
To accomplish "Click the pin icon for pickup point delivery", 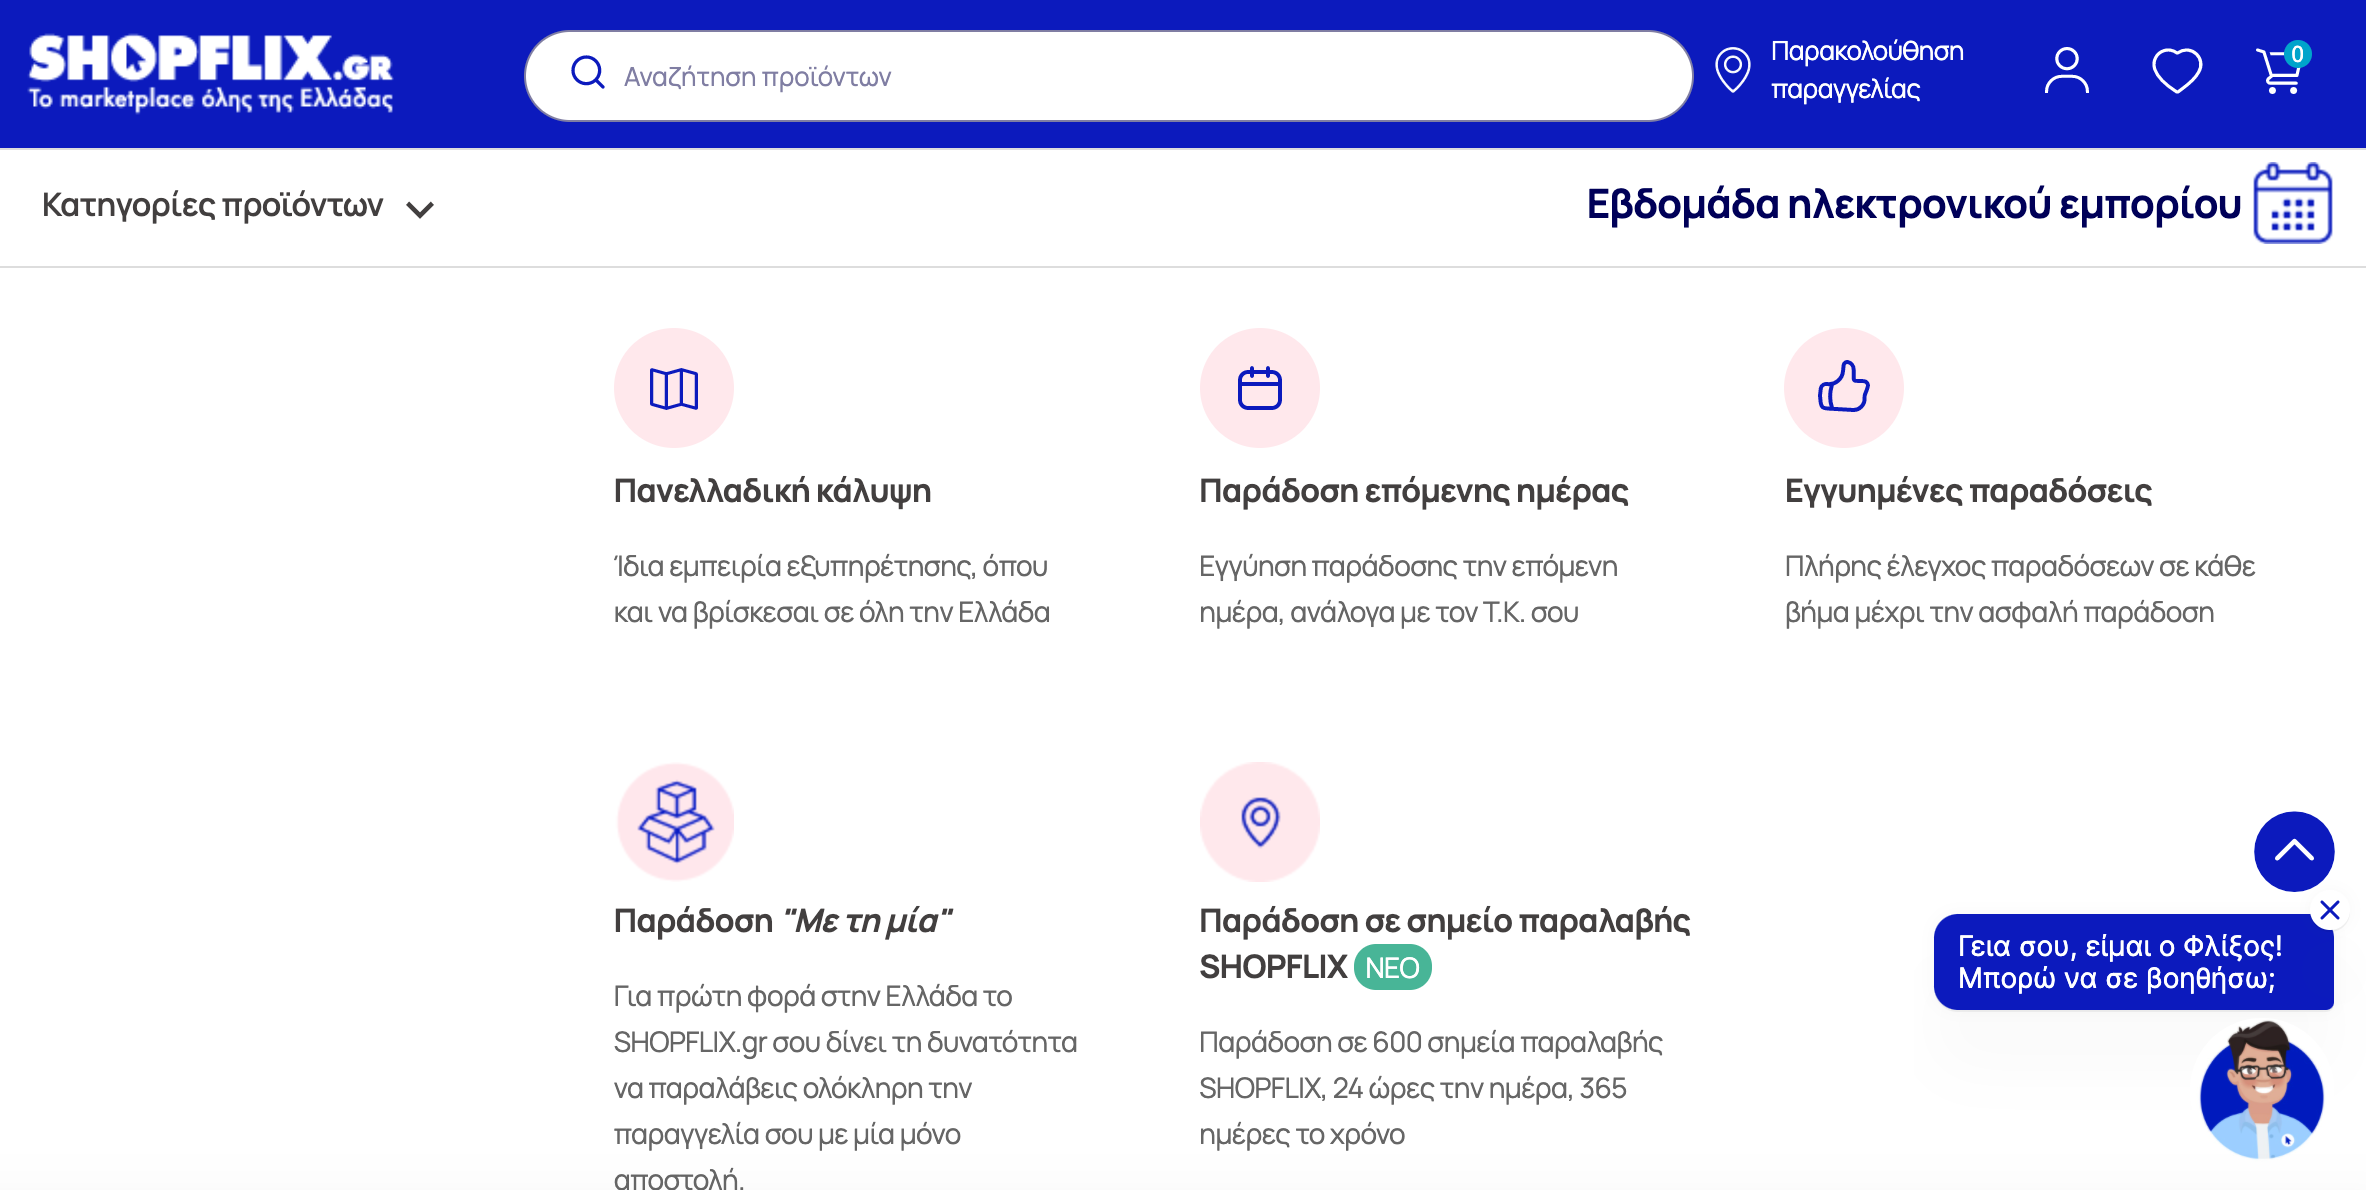I will tap(1259, 822).
